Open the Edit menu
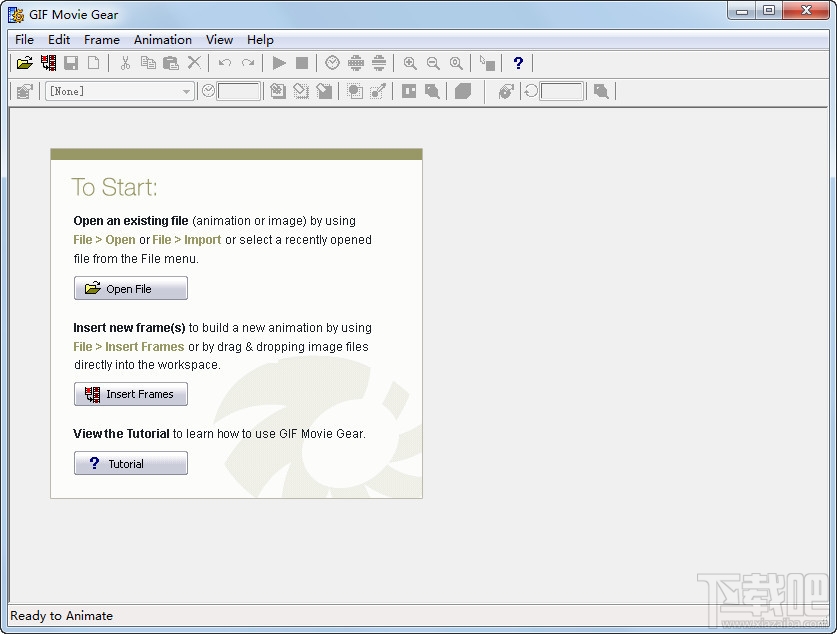This screenshot has height=634, width=837. point(59,39)
